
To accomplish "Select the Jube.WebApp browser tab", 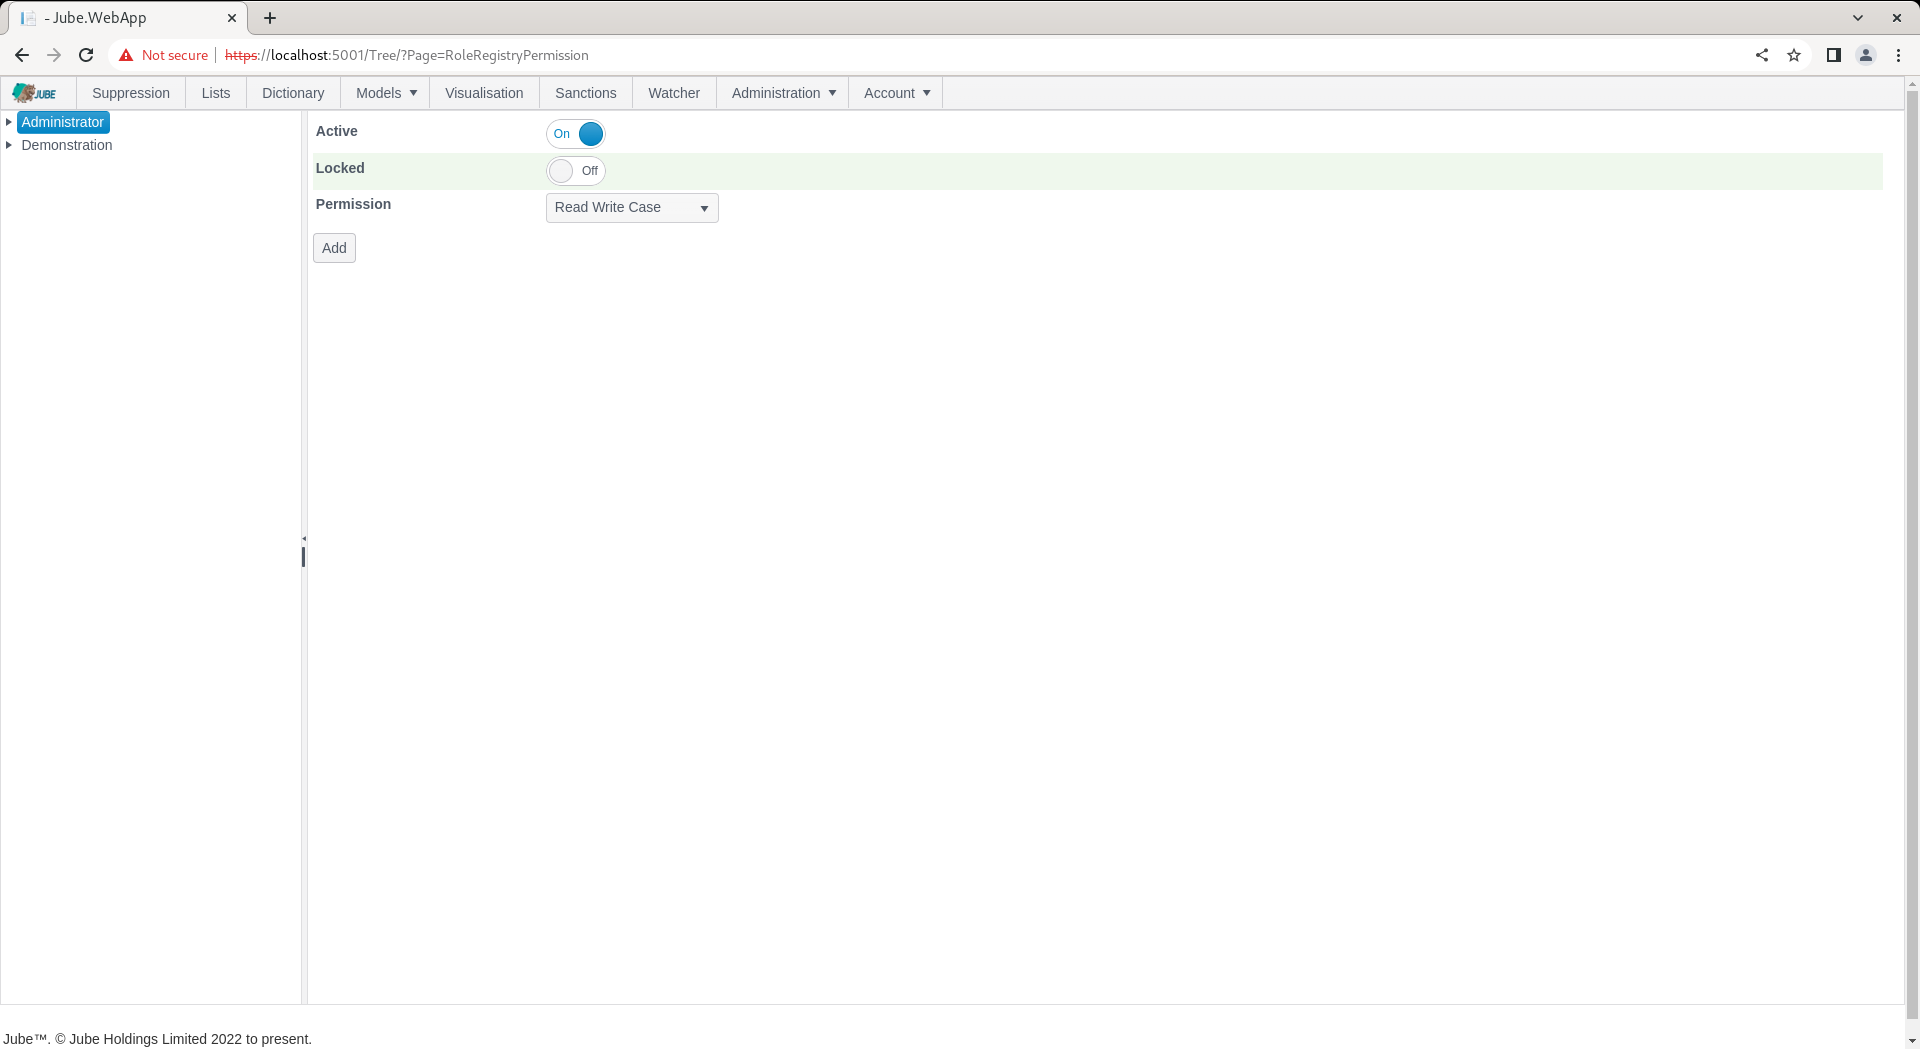I will pos(127,18).
